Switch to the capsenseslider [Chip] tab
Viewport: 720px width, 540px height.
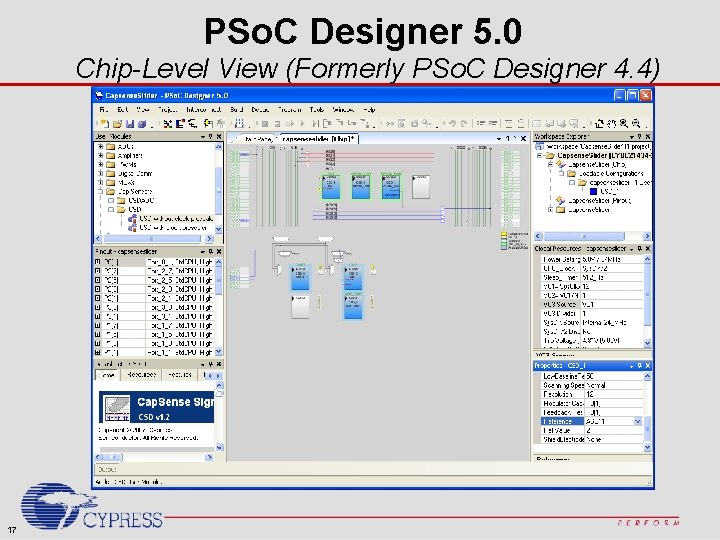pyautogui.click(x=319, y=139)
